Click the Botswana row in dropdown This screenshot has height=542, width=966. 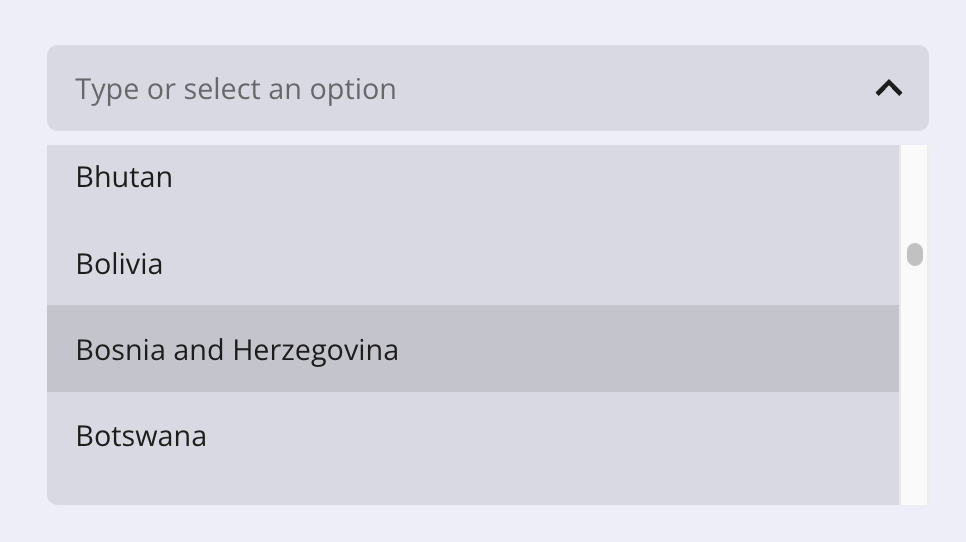pos(473,435)
